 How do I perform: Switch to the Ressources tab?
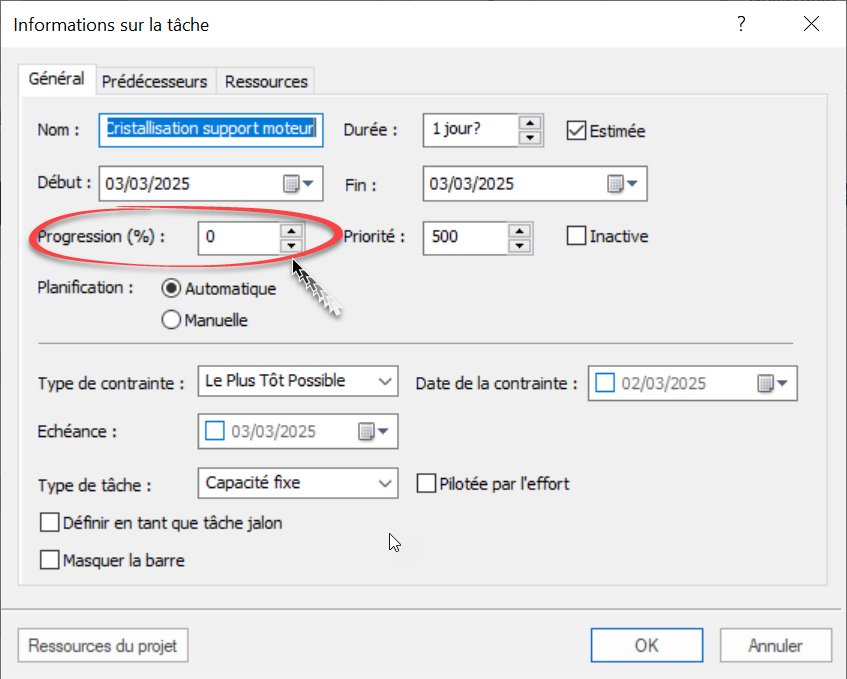[266, 81]
